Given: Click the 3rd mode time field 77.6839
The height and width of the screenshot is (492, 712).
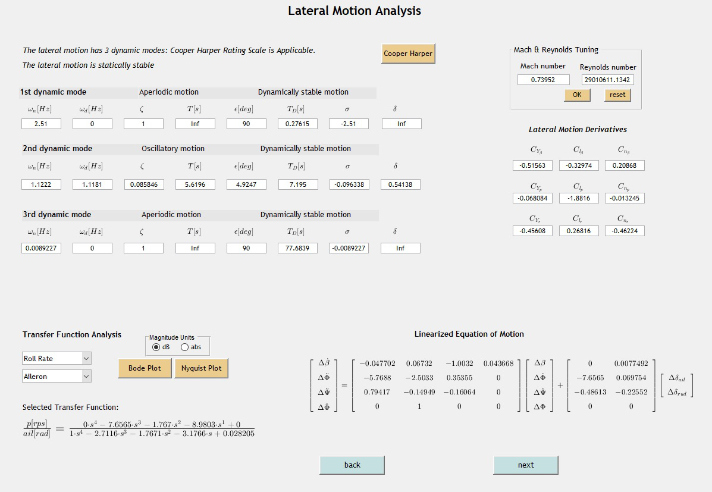Looking at the screenshot, I should coord(296,248).
